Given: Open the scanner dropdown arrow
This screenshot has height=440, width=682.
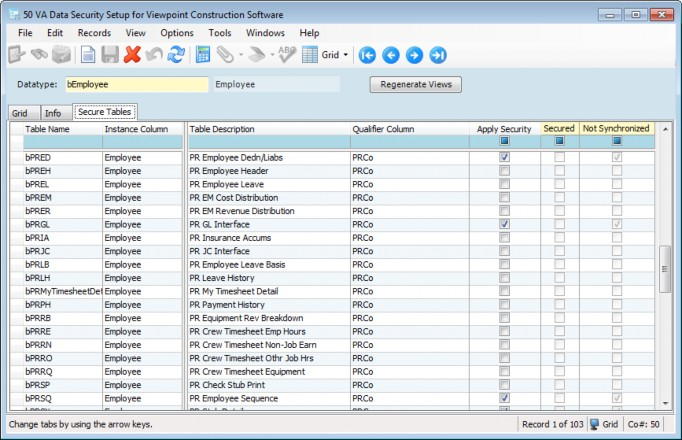Looking at the screenshot, I should pyautogui.click(x=272, y=55).
